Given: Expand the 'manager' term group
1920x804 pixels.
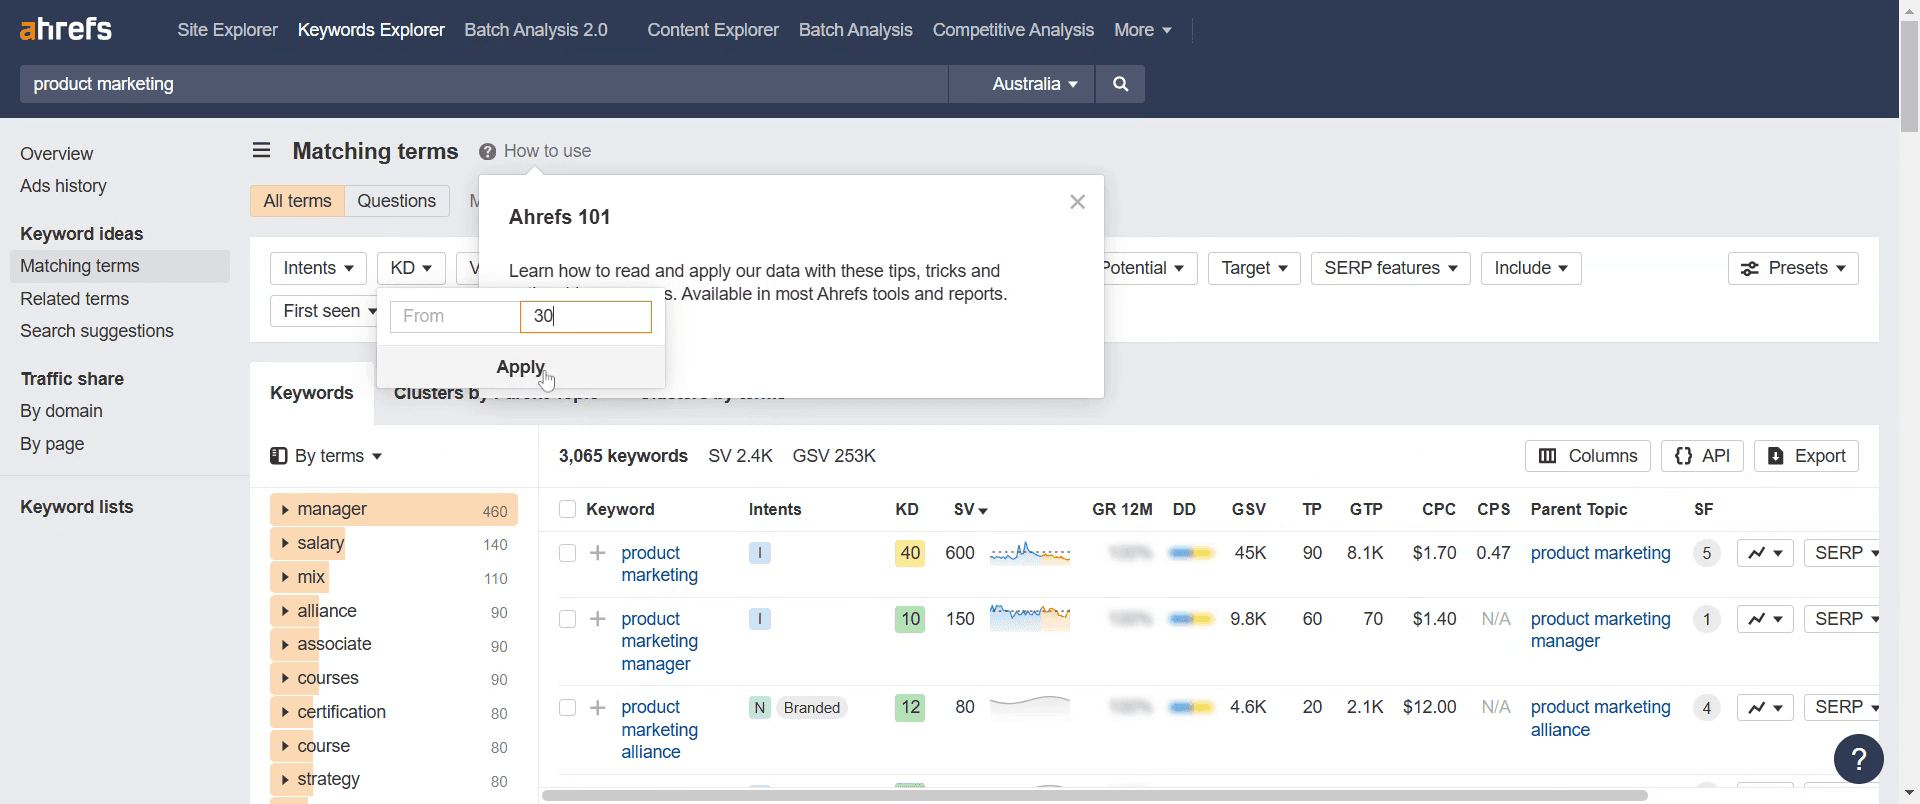Looking at the screenshot, I should [285, 510].
